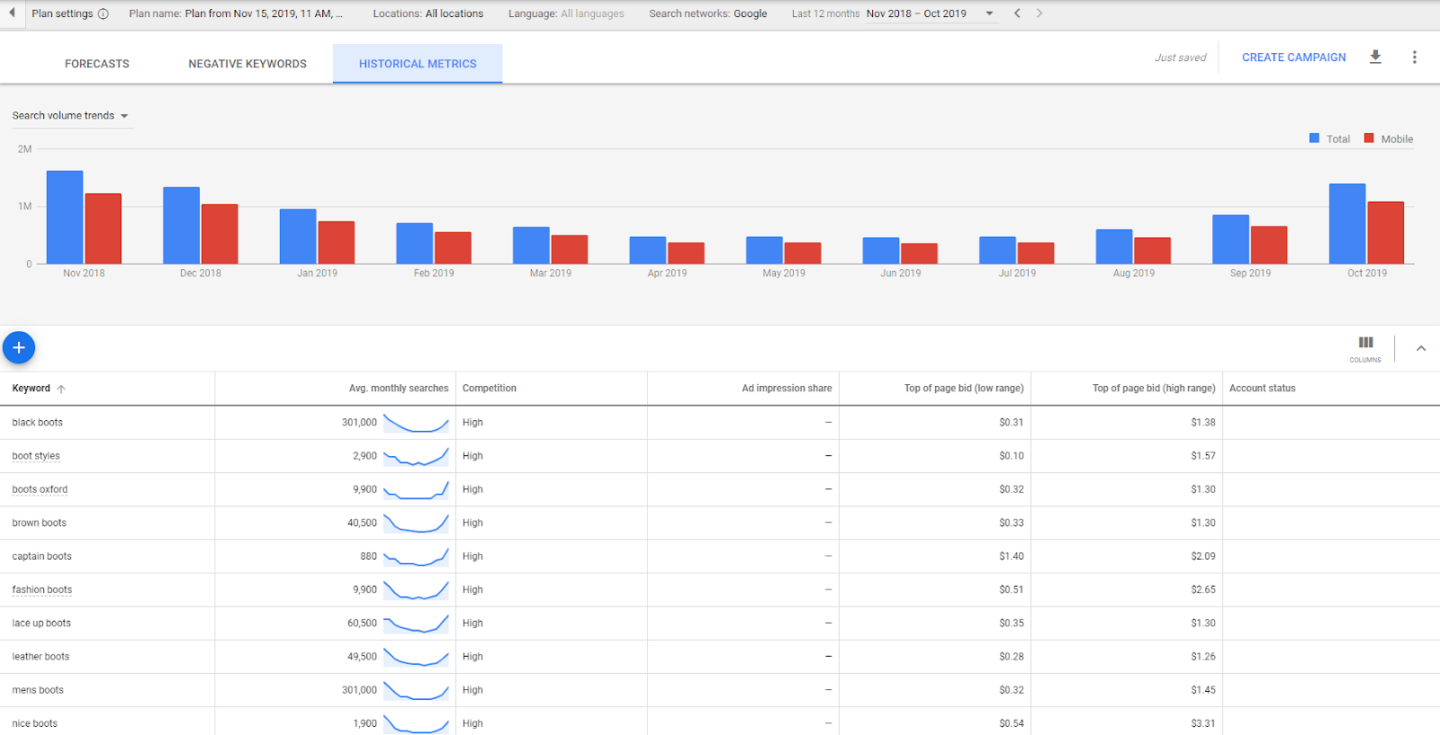Sort by Keyword column arrow
1440x735 pixels.
tap(61, 389)
